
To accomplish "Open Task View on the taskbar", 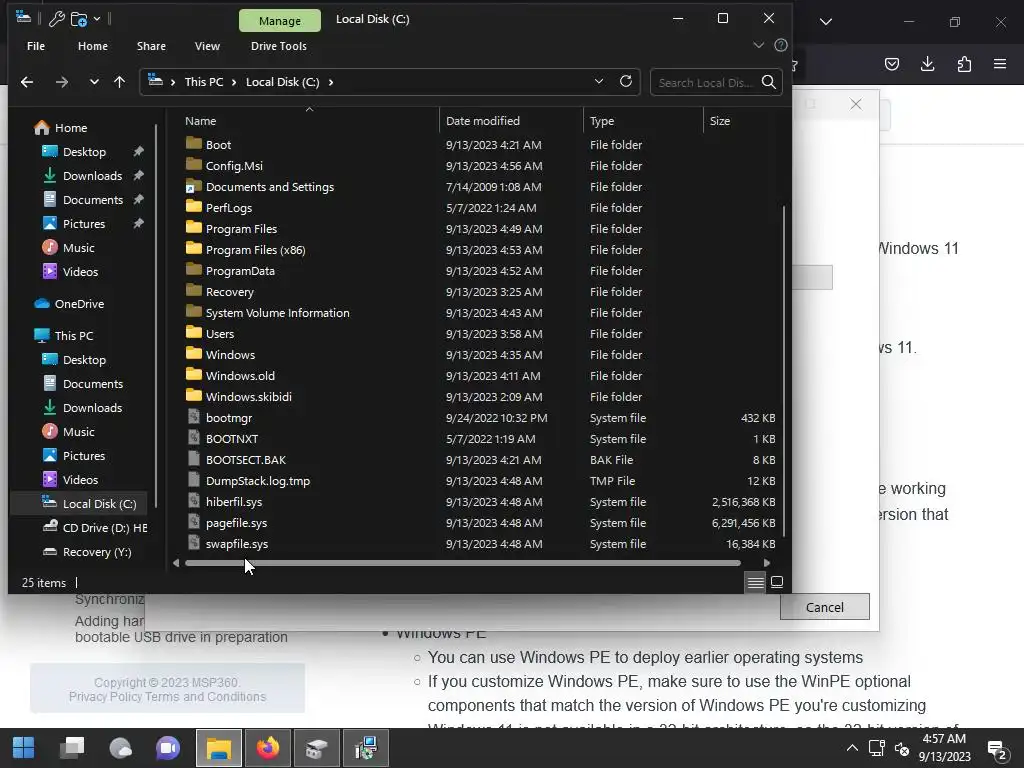I will 72,748.
